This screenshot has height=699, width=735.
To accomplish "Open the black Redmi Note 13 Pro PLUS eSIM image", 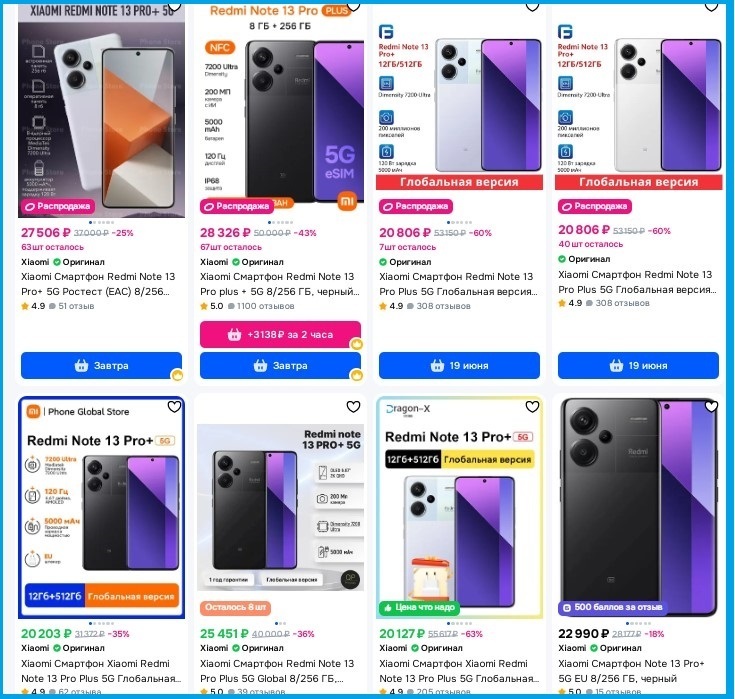I will (280, 112).
